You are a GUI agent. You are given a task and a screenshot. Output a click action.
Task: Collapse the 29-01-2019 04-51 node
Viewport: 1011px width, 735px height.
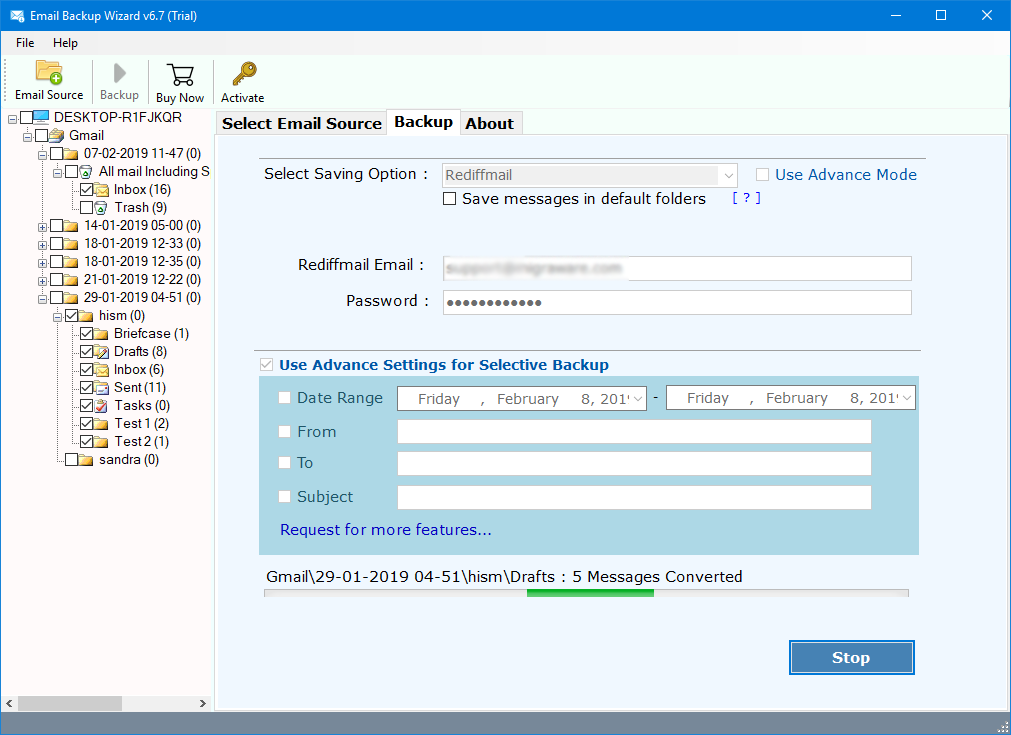pyautogui.click(x=42, y=299)
